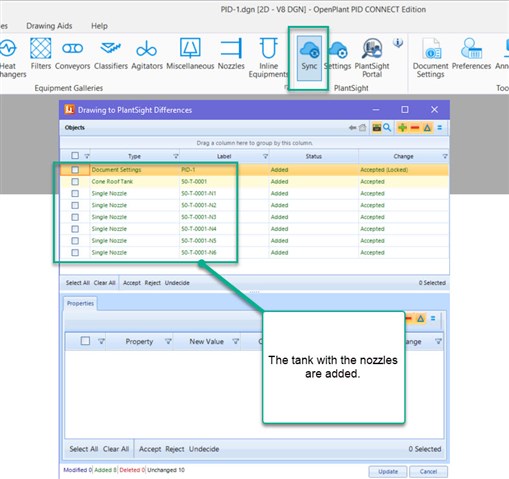Check the 50-T-0001-N6 nozzle checkbox
The image size is (509, 479).
click(75, 253)
